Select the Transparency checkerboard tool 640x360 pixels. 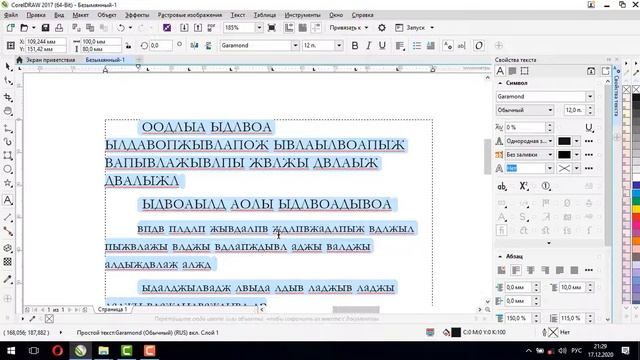8,262
